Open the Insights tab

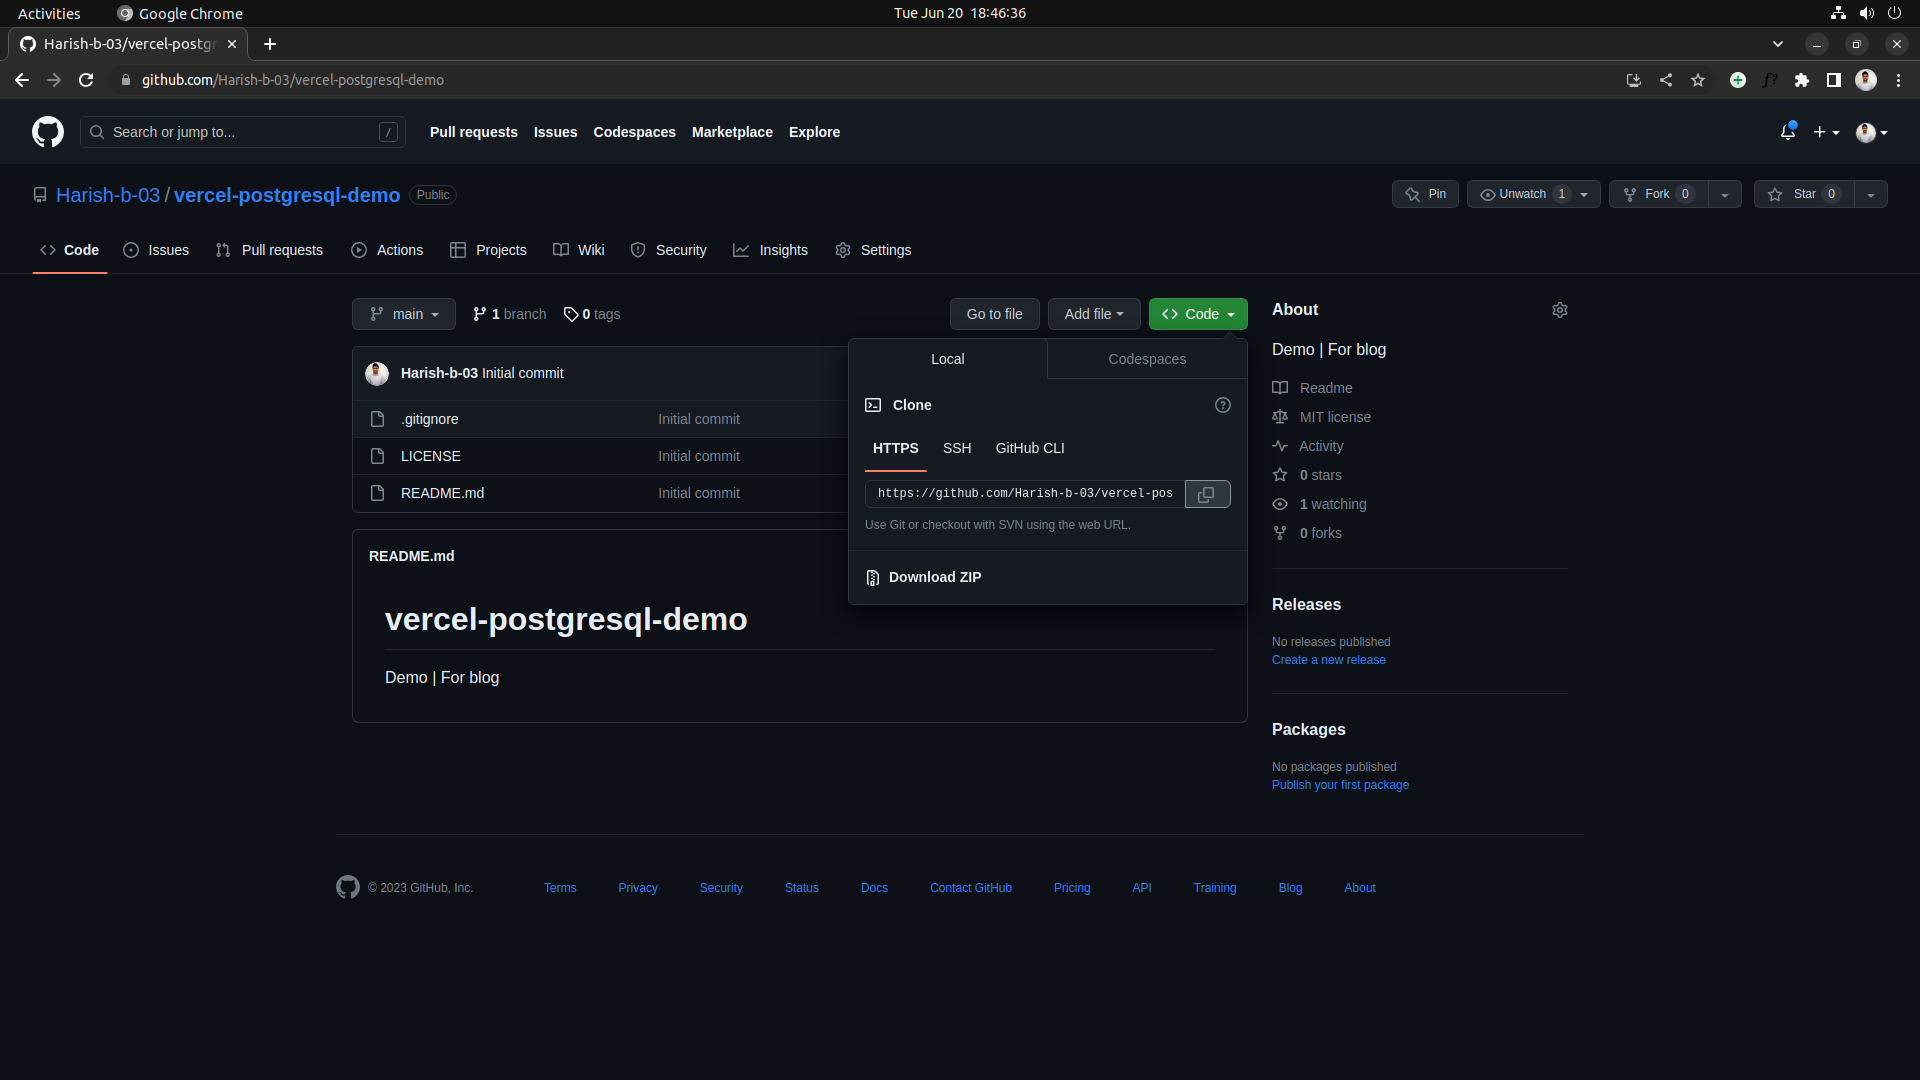pos(770,250)
